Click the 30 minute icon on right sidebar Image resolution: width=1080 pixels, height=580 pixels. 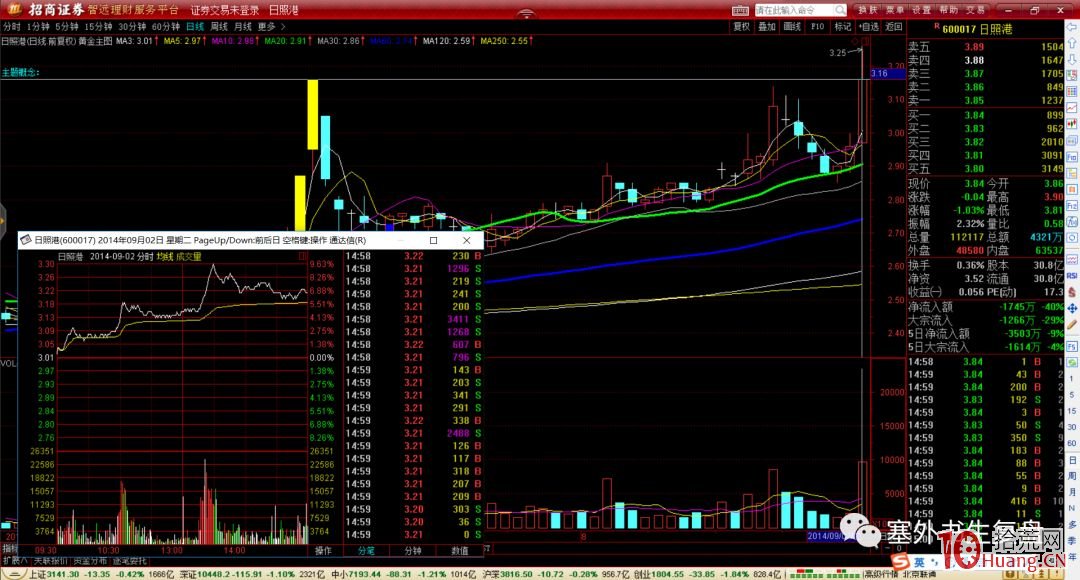(1072, 427)
